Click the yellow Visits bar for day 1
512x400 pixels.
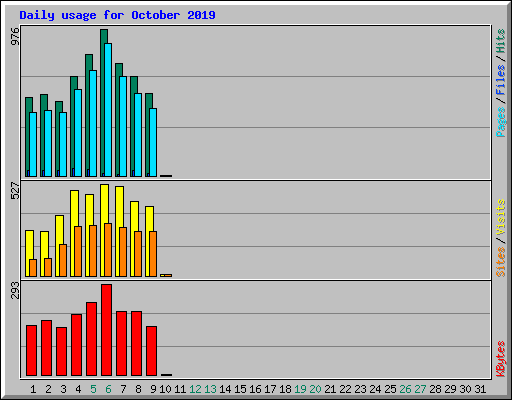click(x=28, y=253)
